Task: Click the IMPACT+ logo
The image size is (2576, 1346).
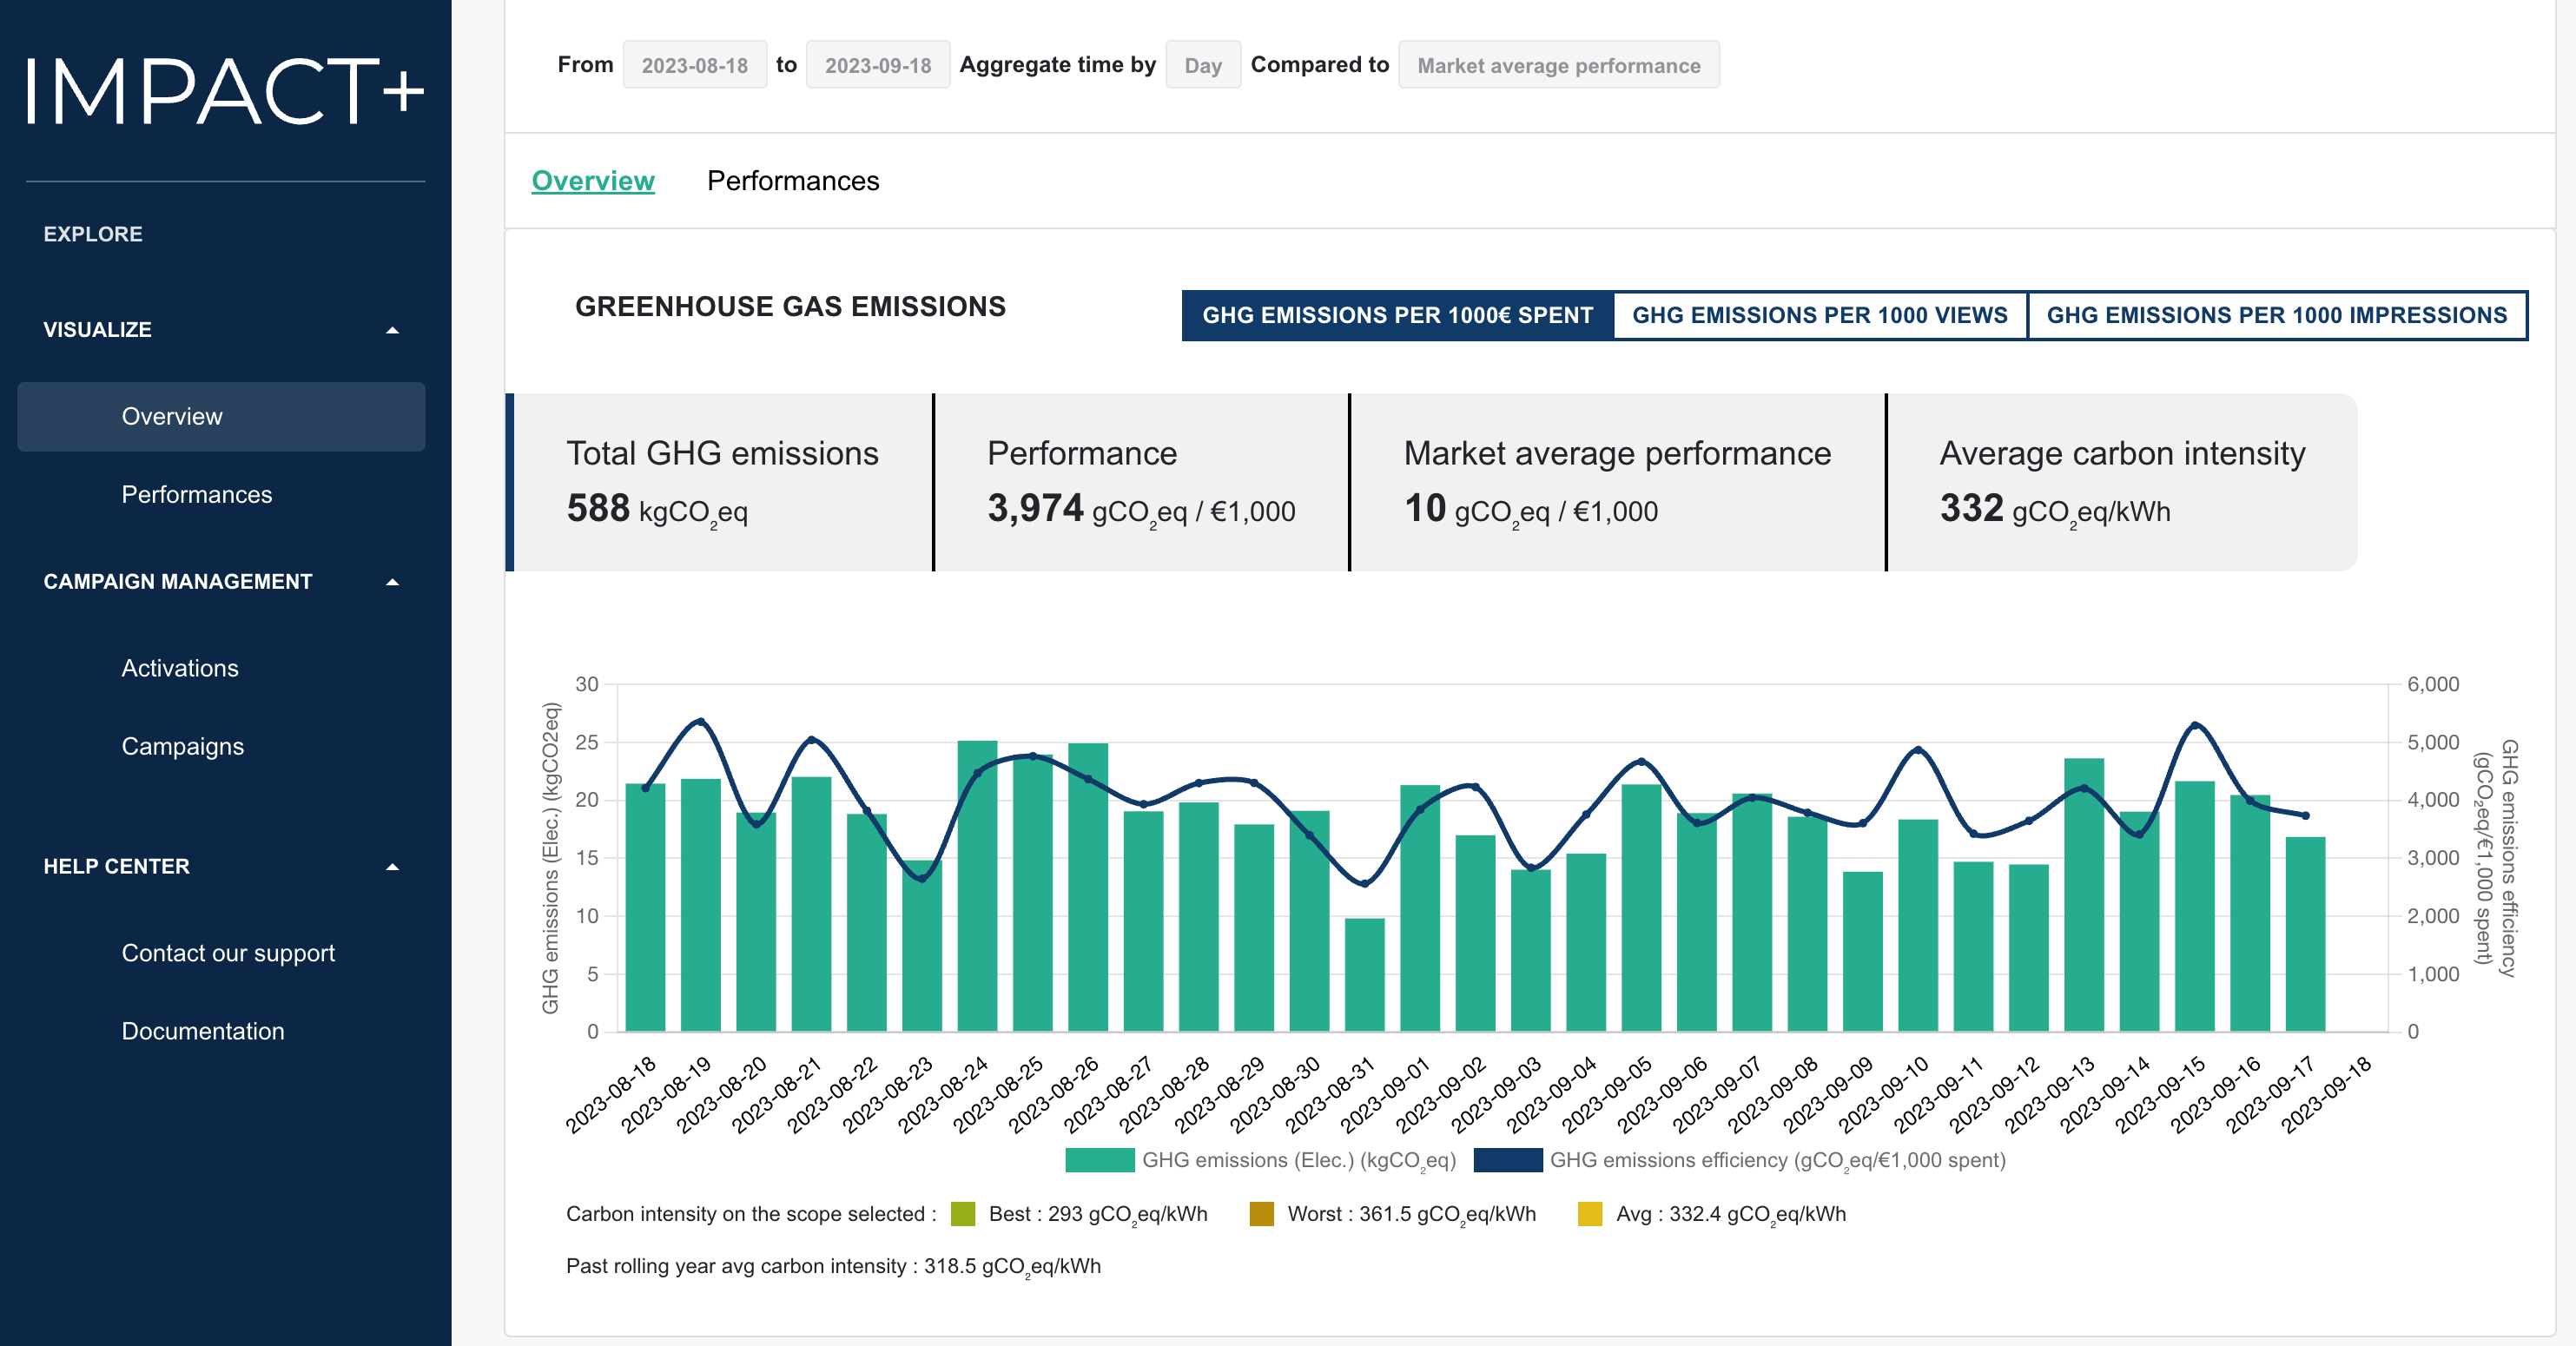Action: click(225, 91)
